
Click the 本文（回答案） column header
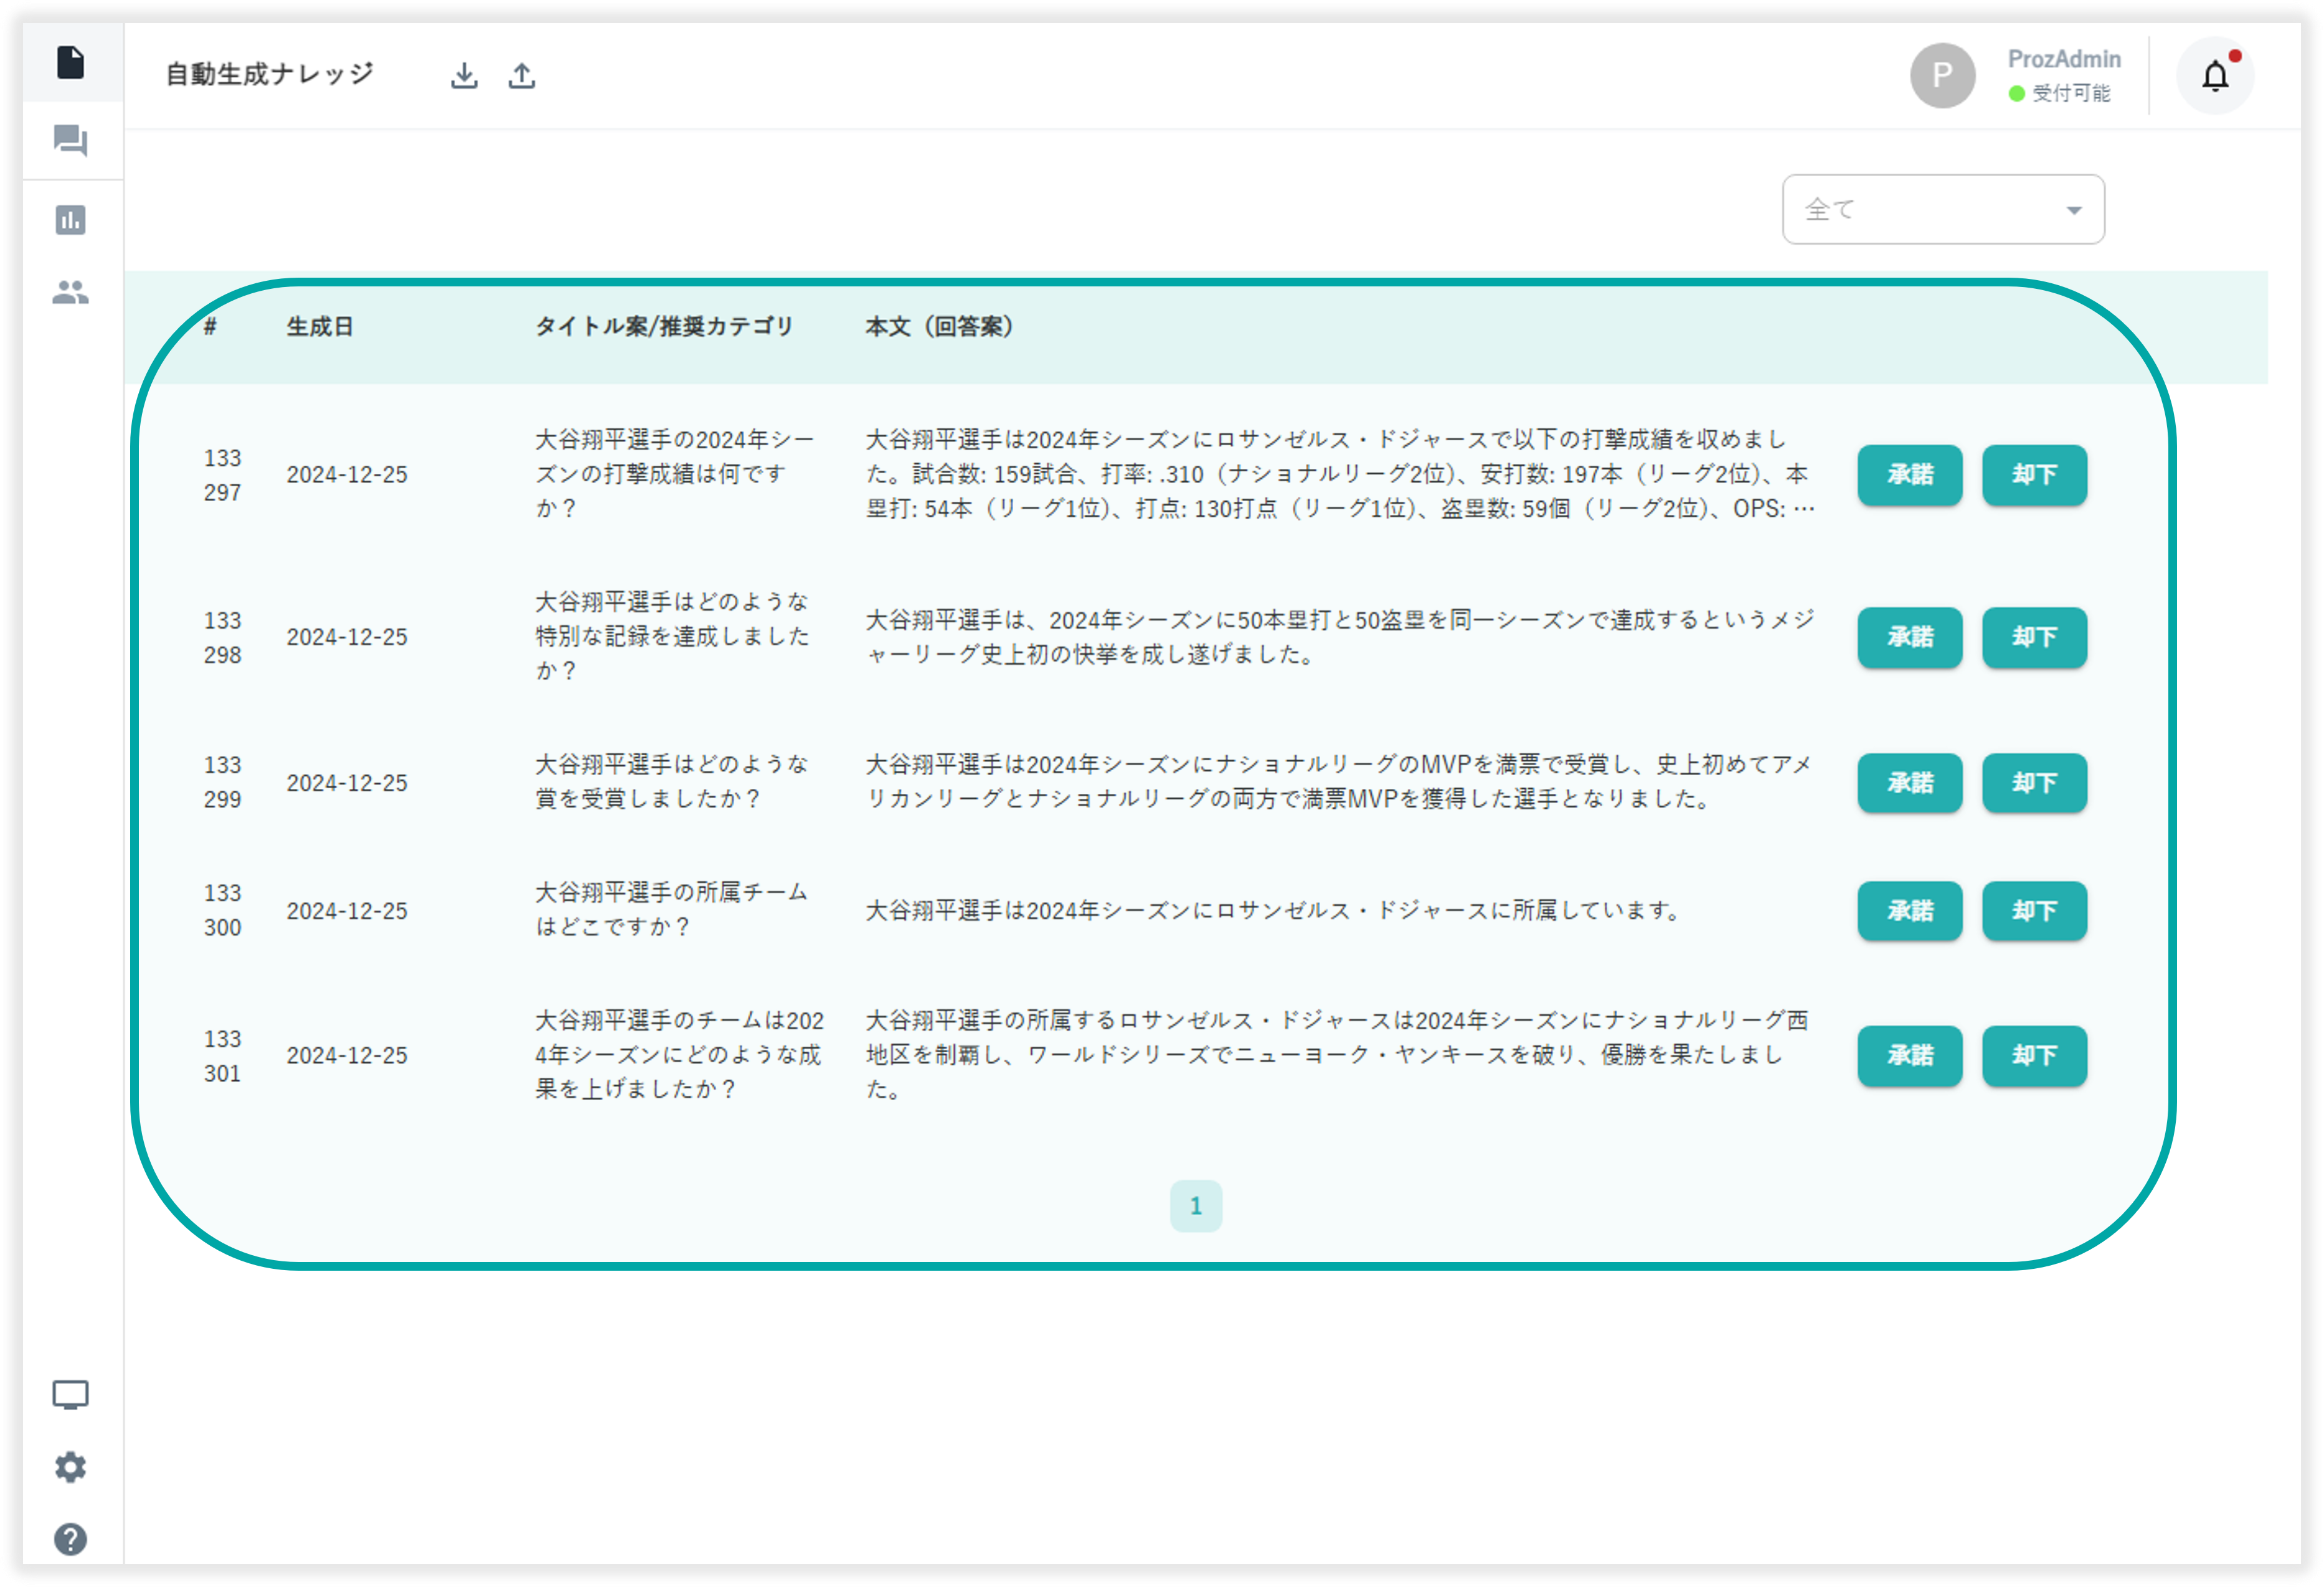tap(939, 327)
